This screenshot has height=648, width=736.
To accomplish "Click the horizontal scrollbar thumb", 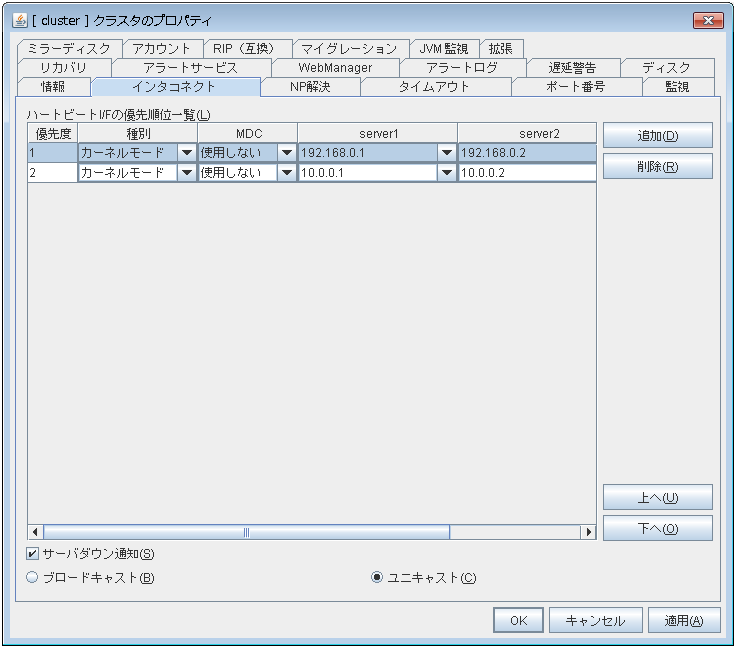I will [246, 532].
